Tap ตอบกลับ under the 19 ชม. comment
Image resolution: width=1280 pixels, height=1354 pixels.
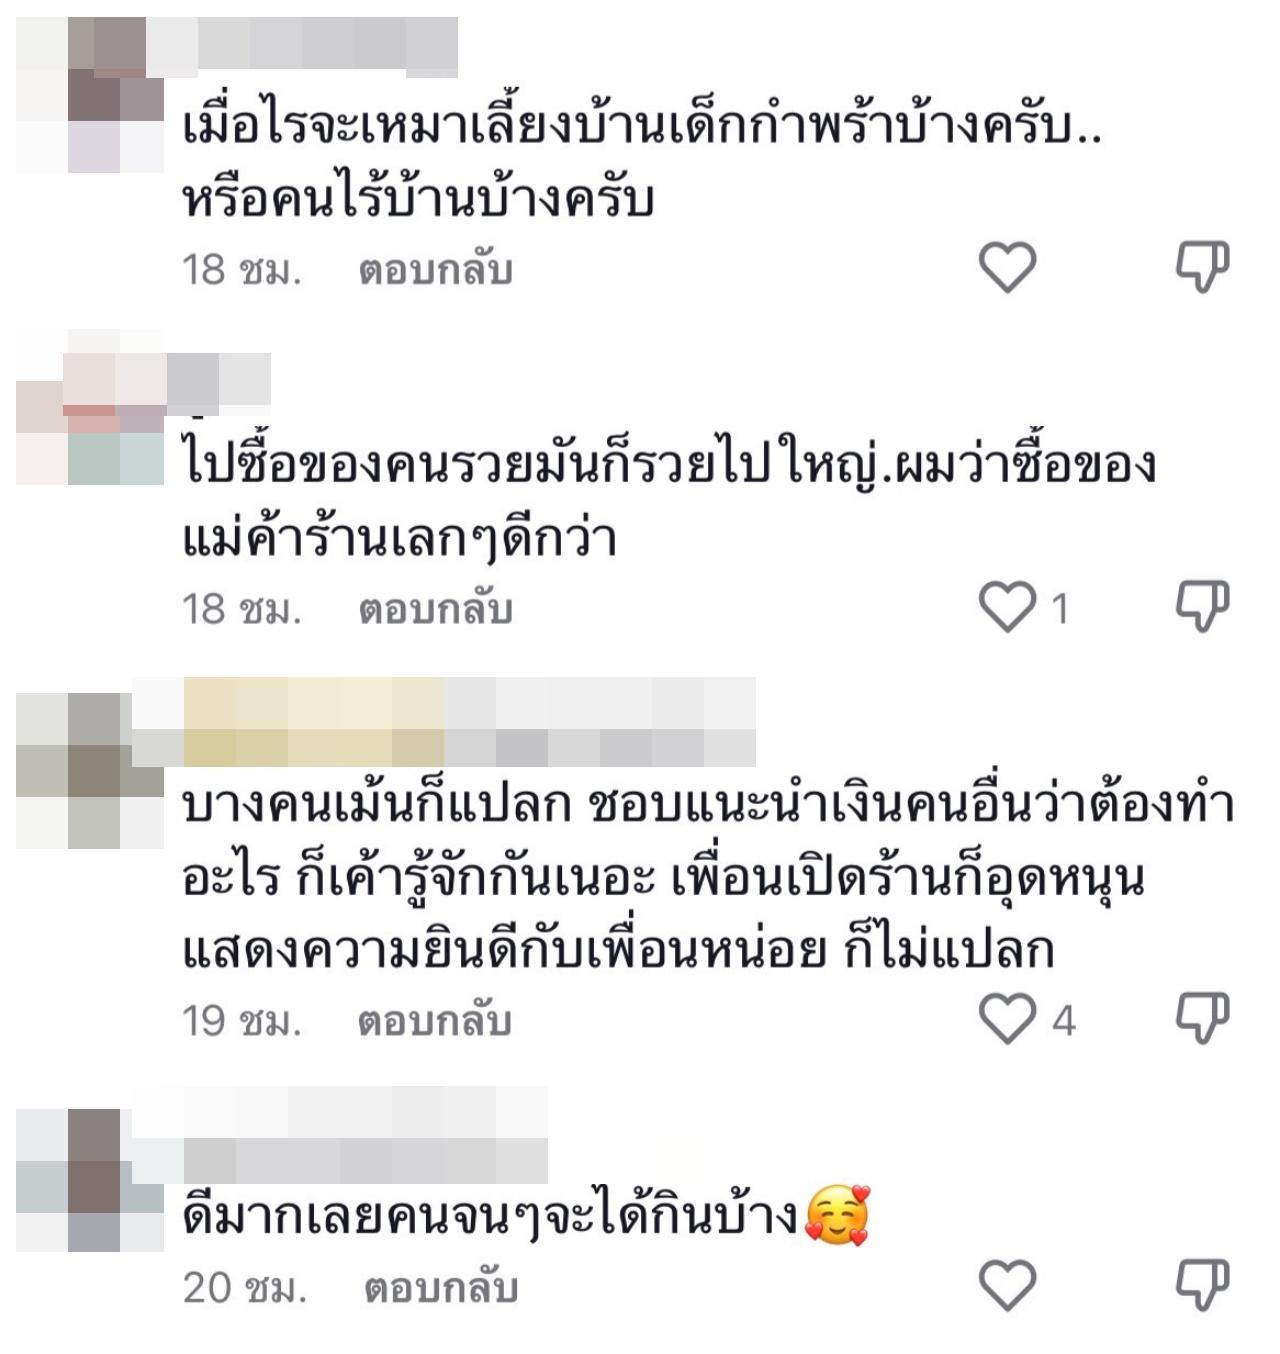435,1021
